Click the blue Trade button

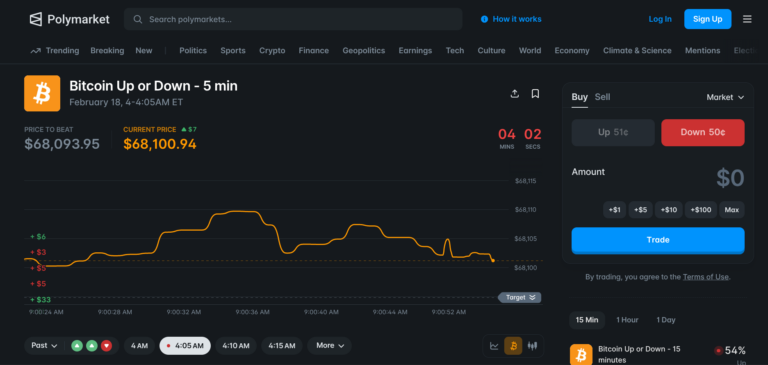click(x=658, y=240)
